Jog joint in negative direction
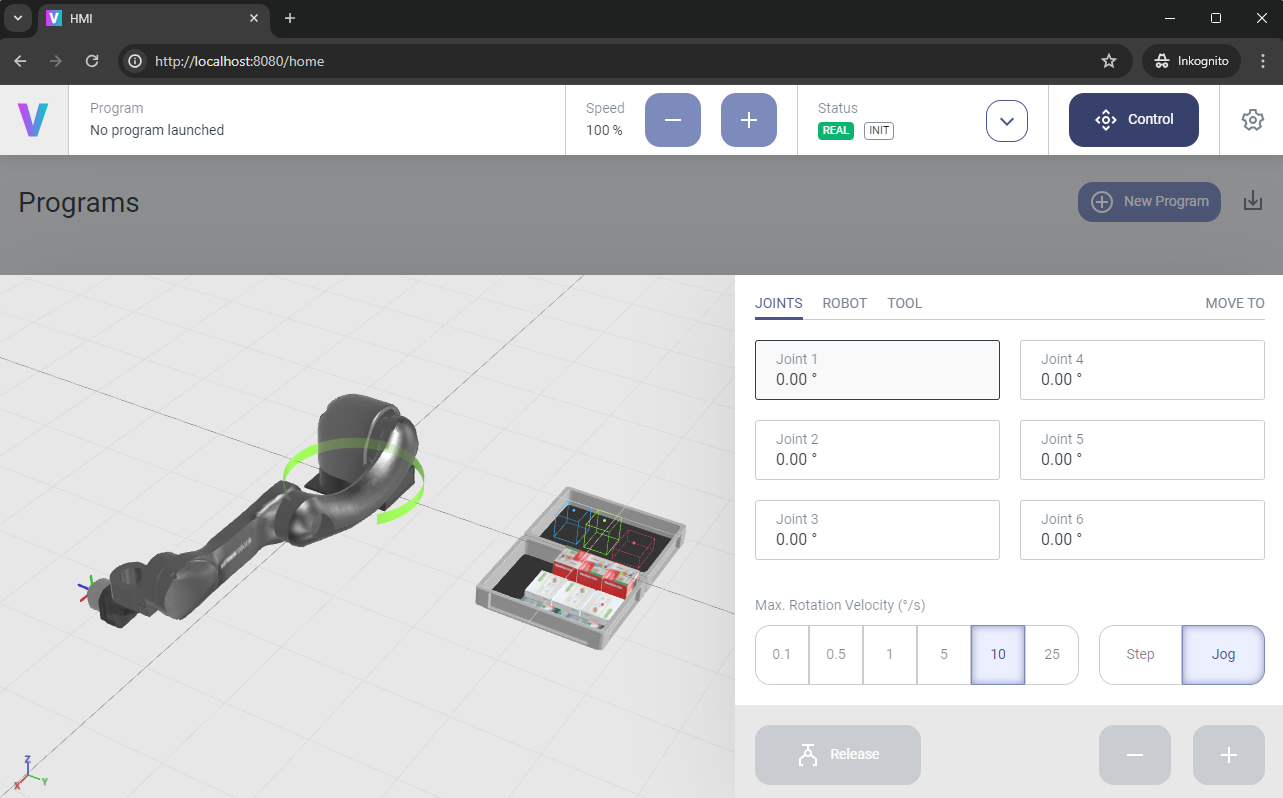Viewport: 1283px width, 798px height. [1135, 755]
